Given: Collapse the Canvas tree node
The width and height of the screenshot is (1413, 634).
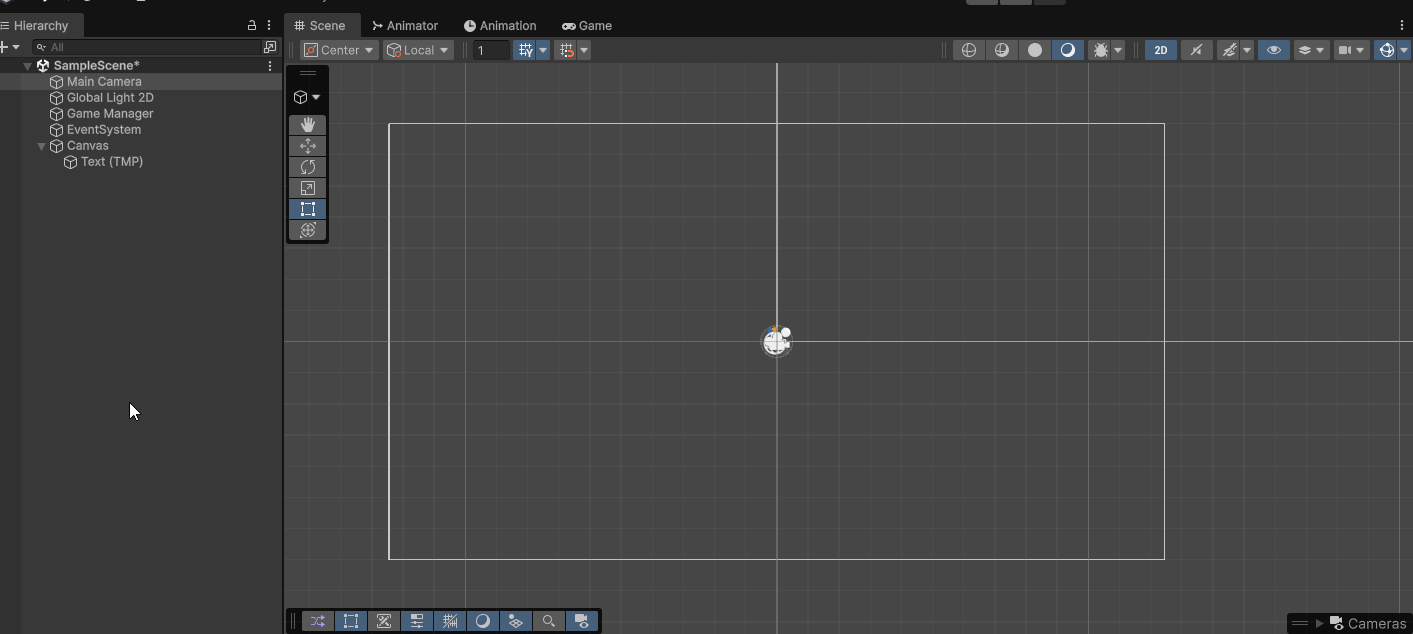Looking at the screenshot, I should (41, 146).
